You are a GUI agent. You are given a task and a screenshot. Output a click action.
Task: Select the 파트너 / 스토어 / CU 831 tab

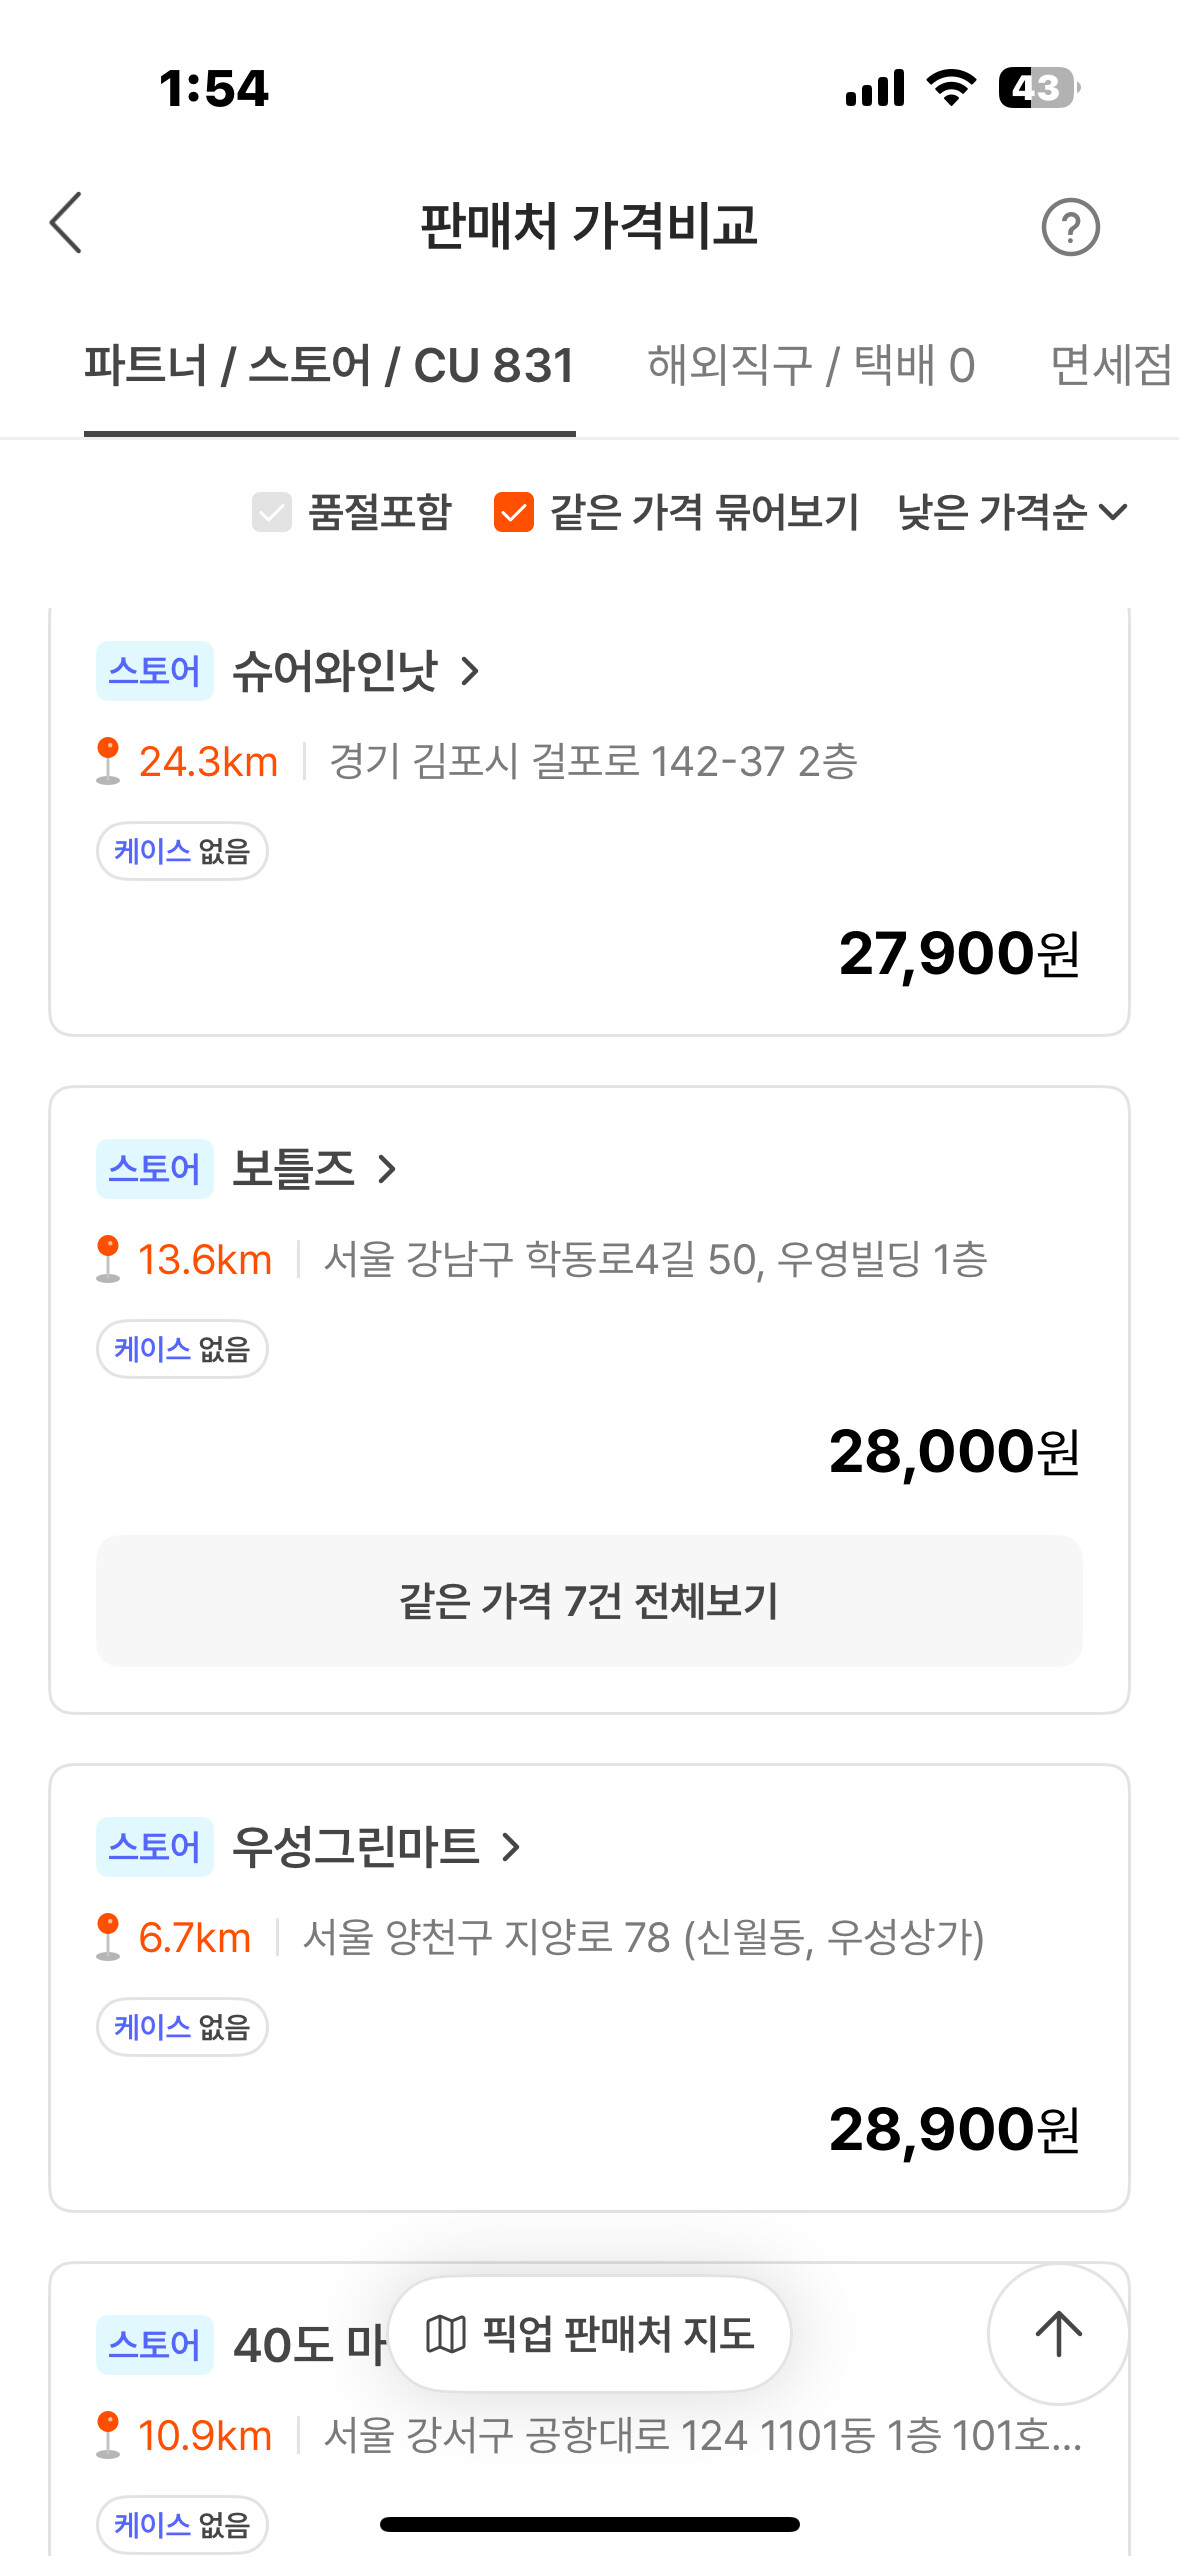329,366
